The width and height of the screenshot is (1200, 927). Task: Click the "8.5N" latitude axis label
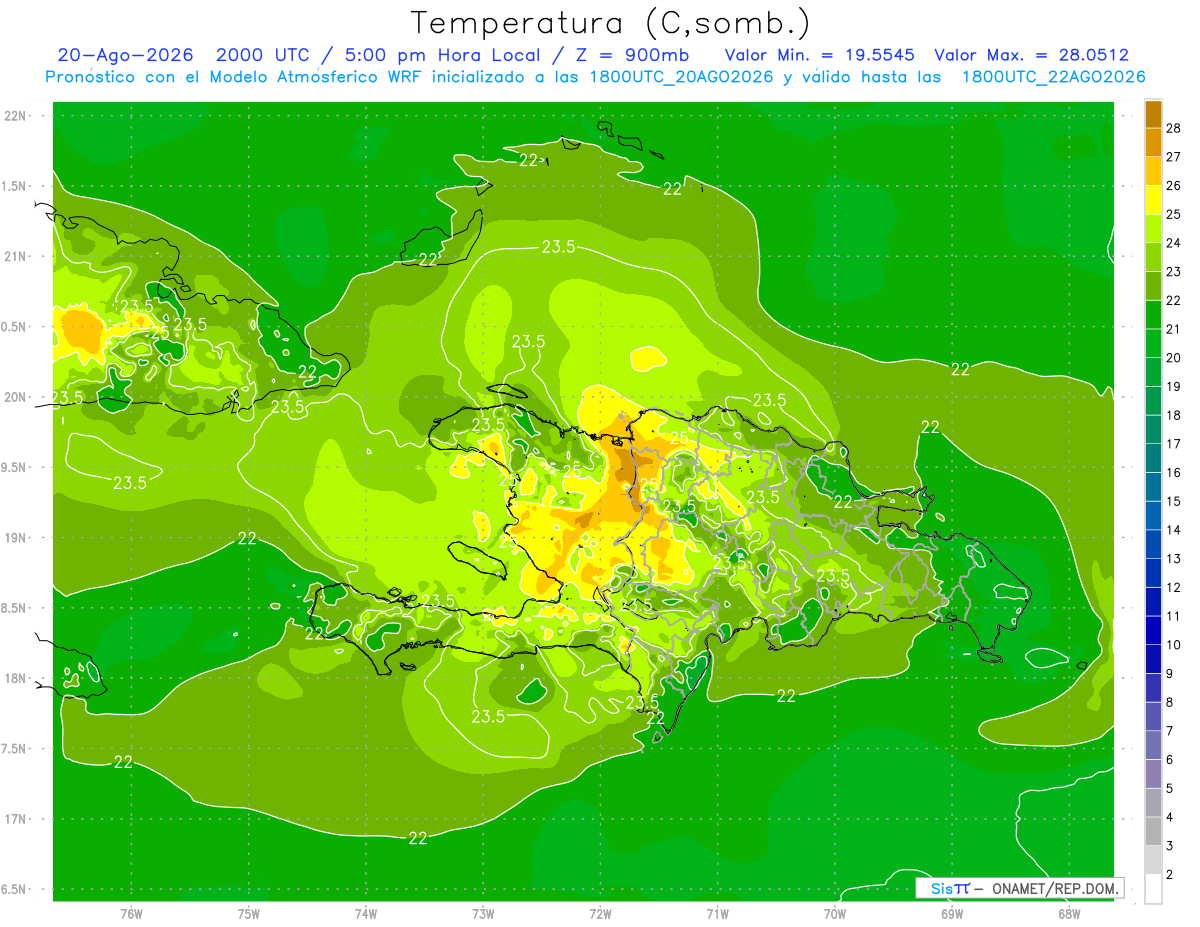click(14, 608)
